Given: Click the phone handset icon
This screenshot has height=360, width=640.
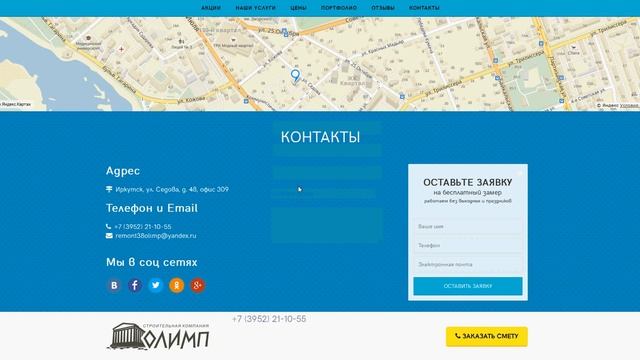Looking at the screenshot, I should click(109, 226).
